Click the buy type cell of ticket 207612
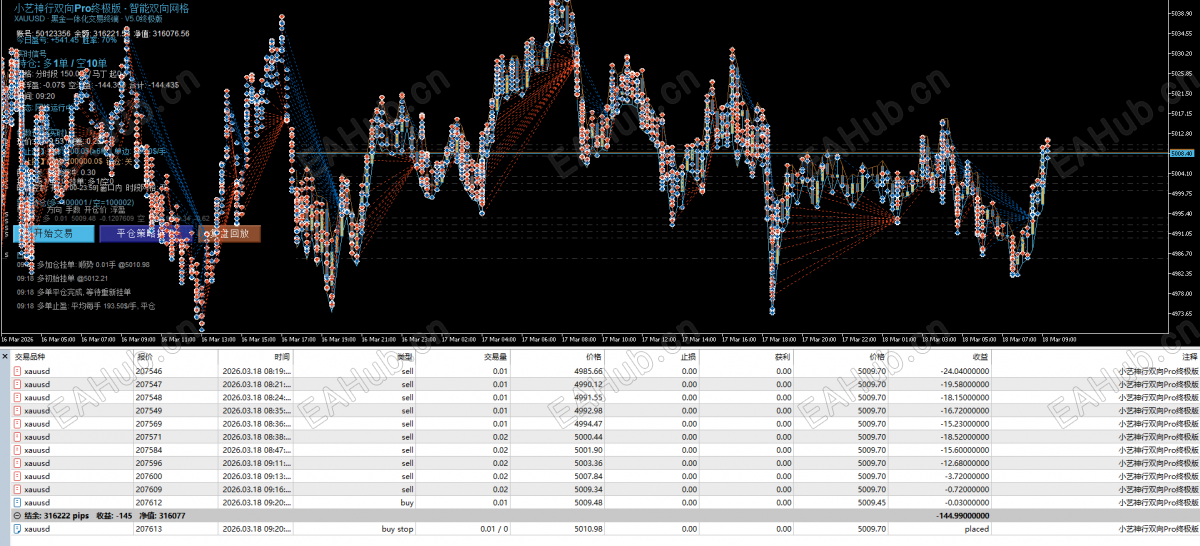 407,502
